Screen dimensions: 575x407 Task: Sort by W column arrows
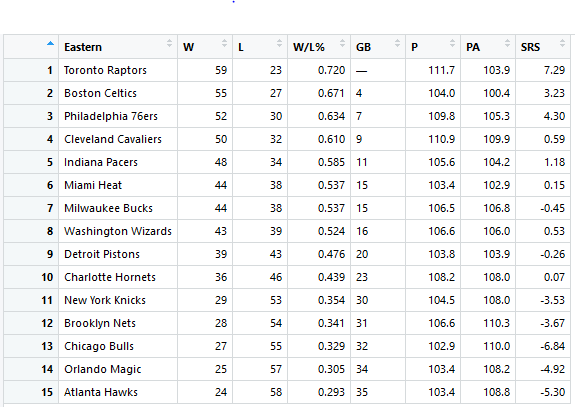click(224, 43)
